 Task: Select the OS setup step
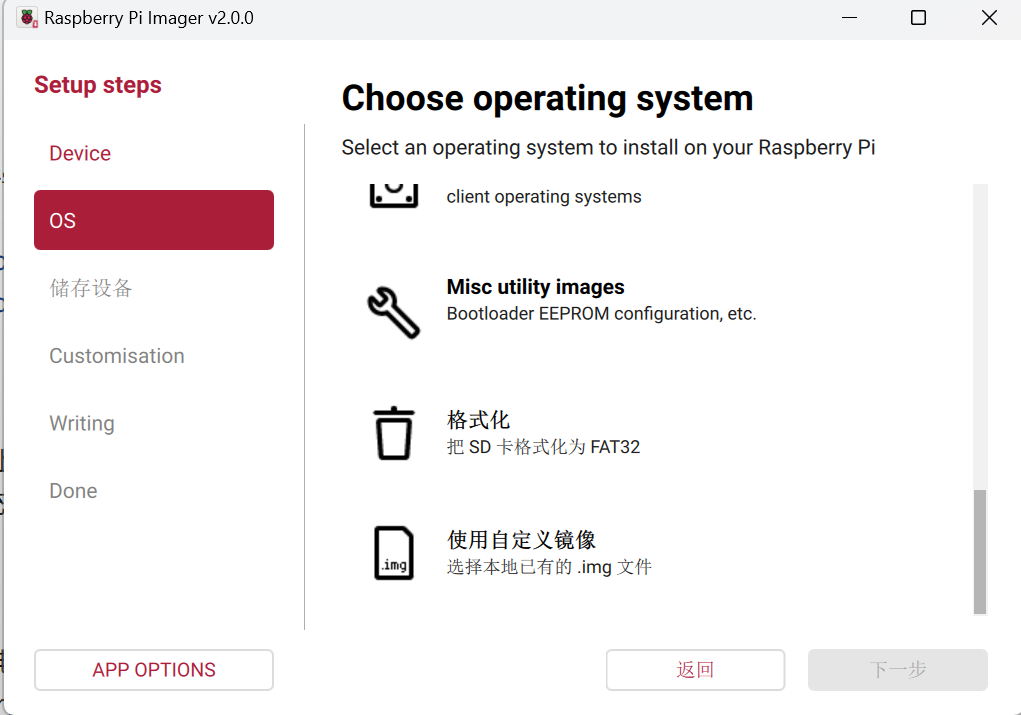point(154,220)
